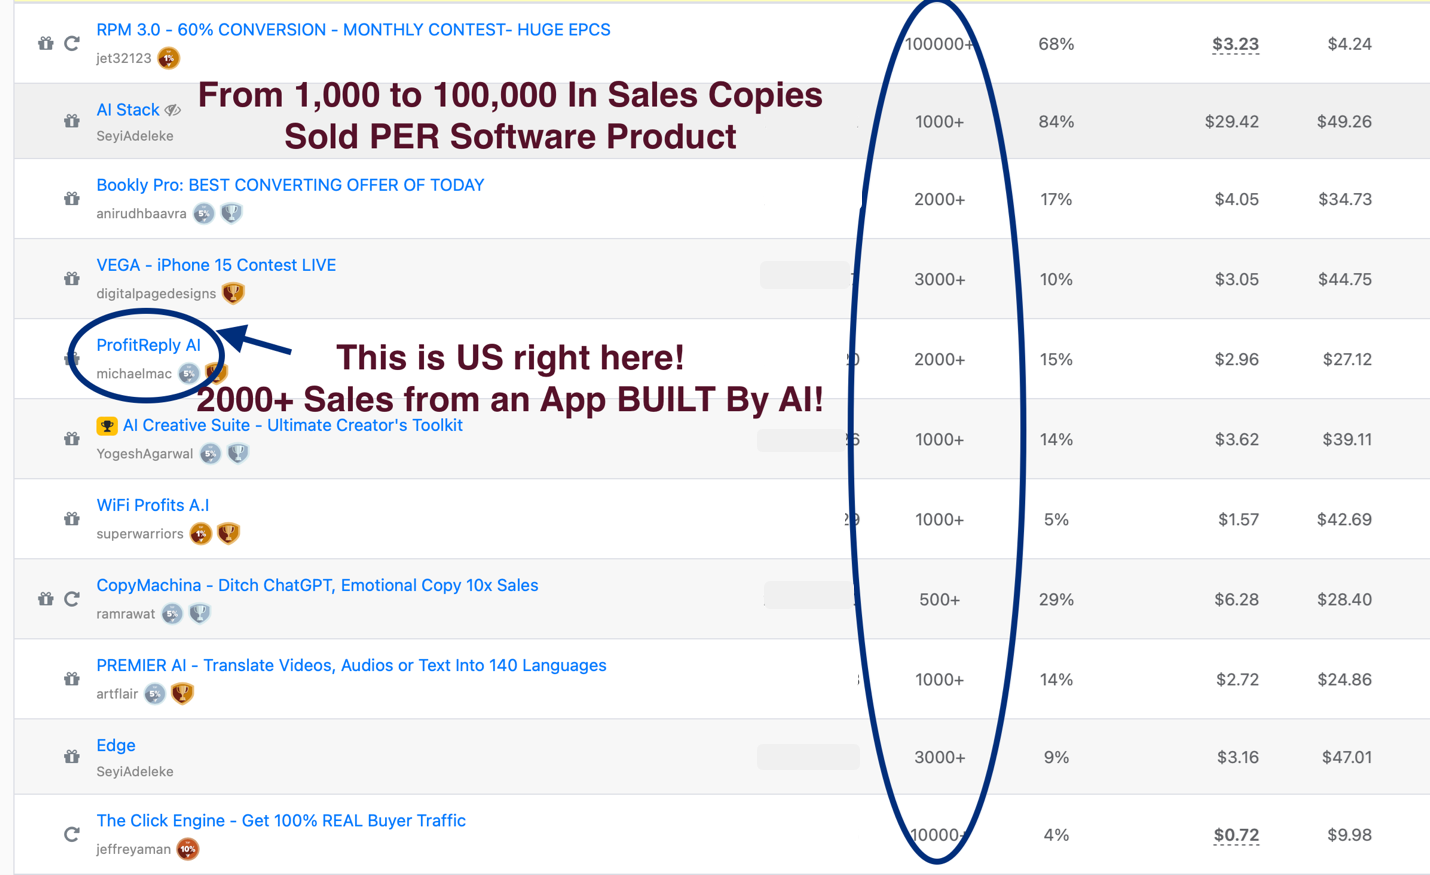Image resolution: width=1430 pixels, height=875 pixels.
Task: Open the RPM 3.0 monthly contest link
Action: [353, 30]
